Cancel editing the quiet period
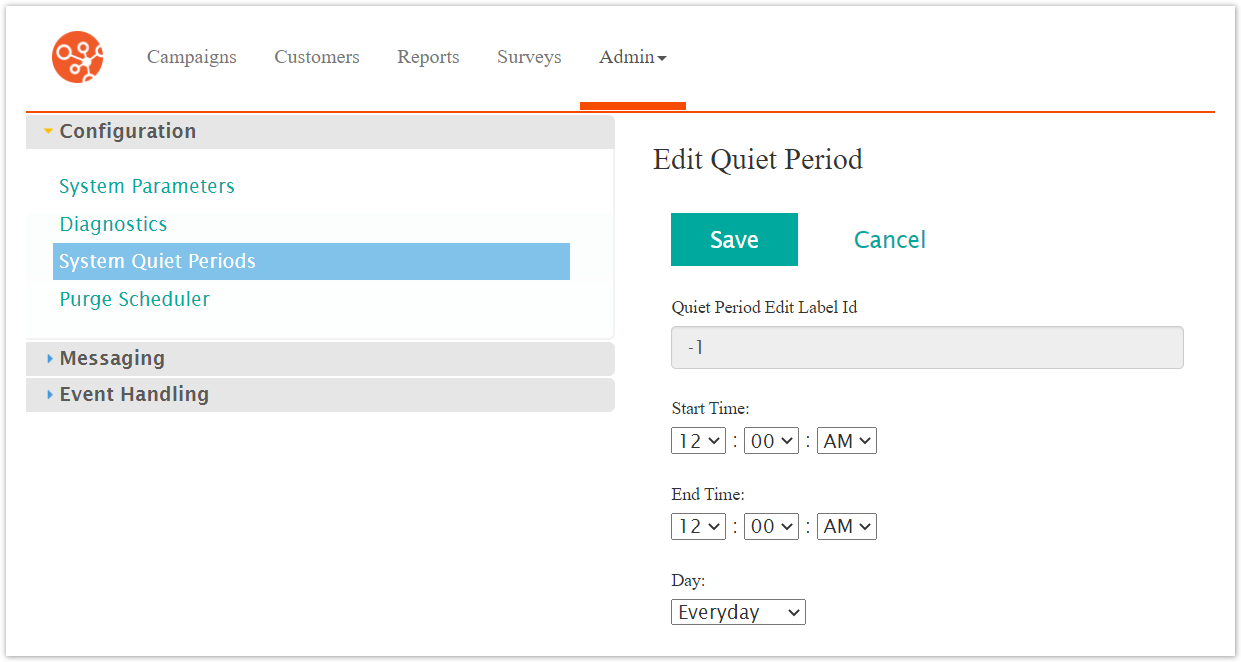This screenshot has height=662, width=1241. [889, 240]
